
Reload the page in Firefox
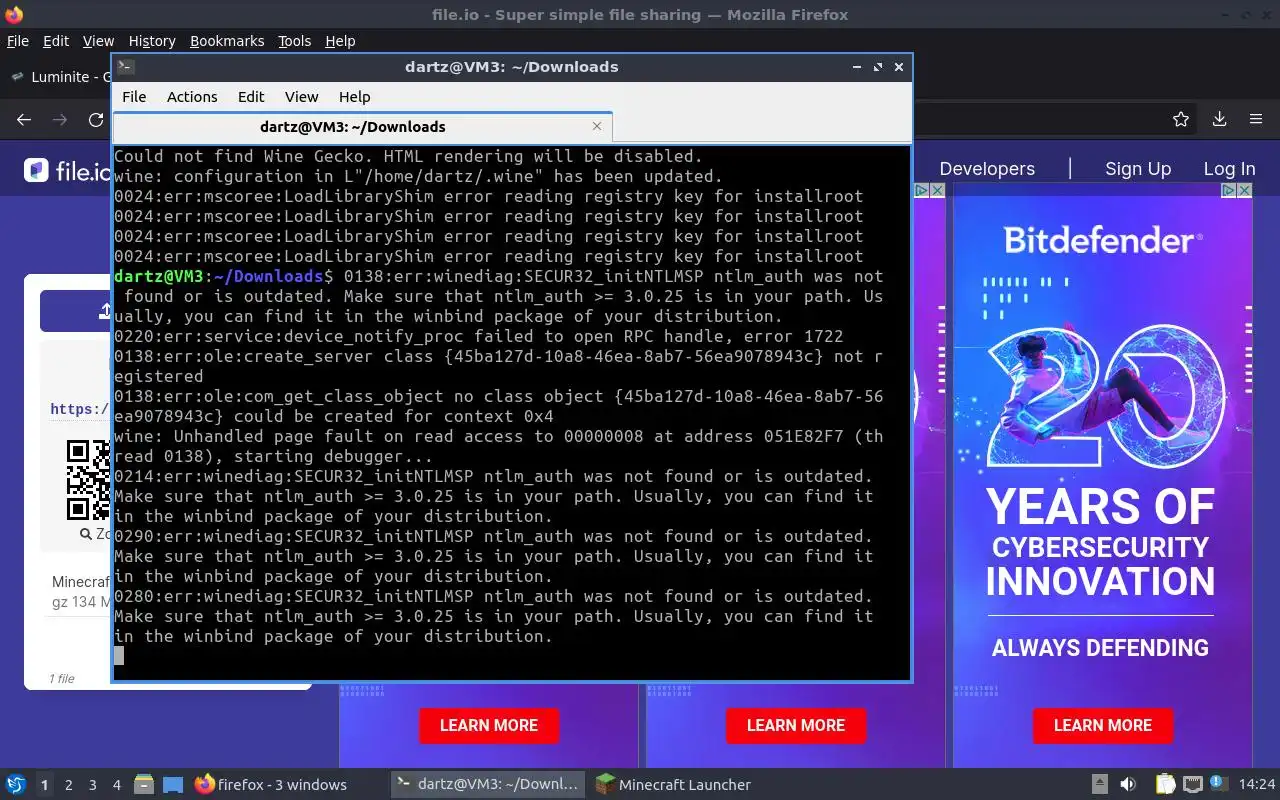[96, 119]
